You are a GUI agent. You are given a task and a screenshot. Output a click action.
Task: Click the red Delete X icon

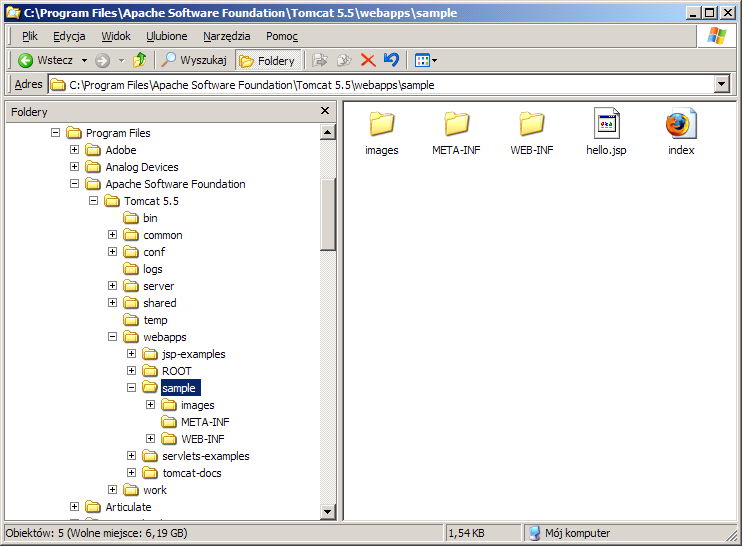click(368, 60)
